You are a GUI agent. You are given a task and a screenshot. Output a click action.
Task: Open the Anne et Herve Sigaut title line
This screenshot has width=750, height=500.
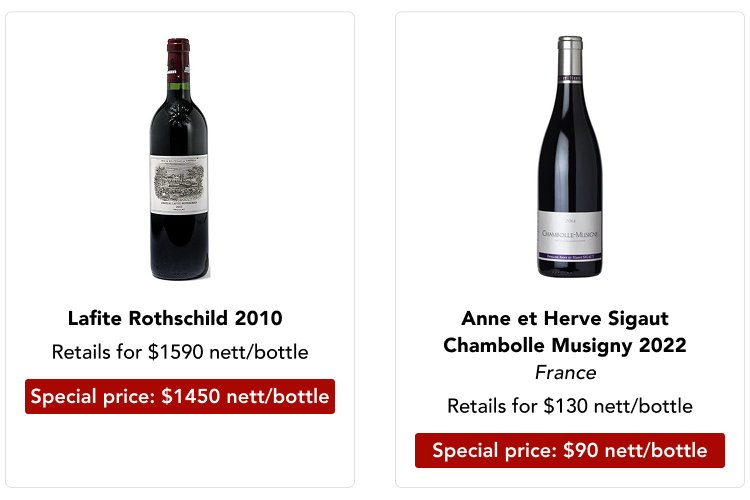coord(565,319)
